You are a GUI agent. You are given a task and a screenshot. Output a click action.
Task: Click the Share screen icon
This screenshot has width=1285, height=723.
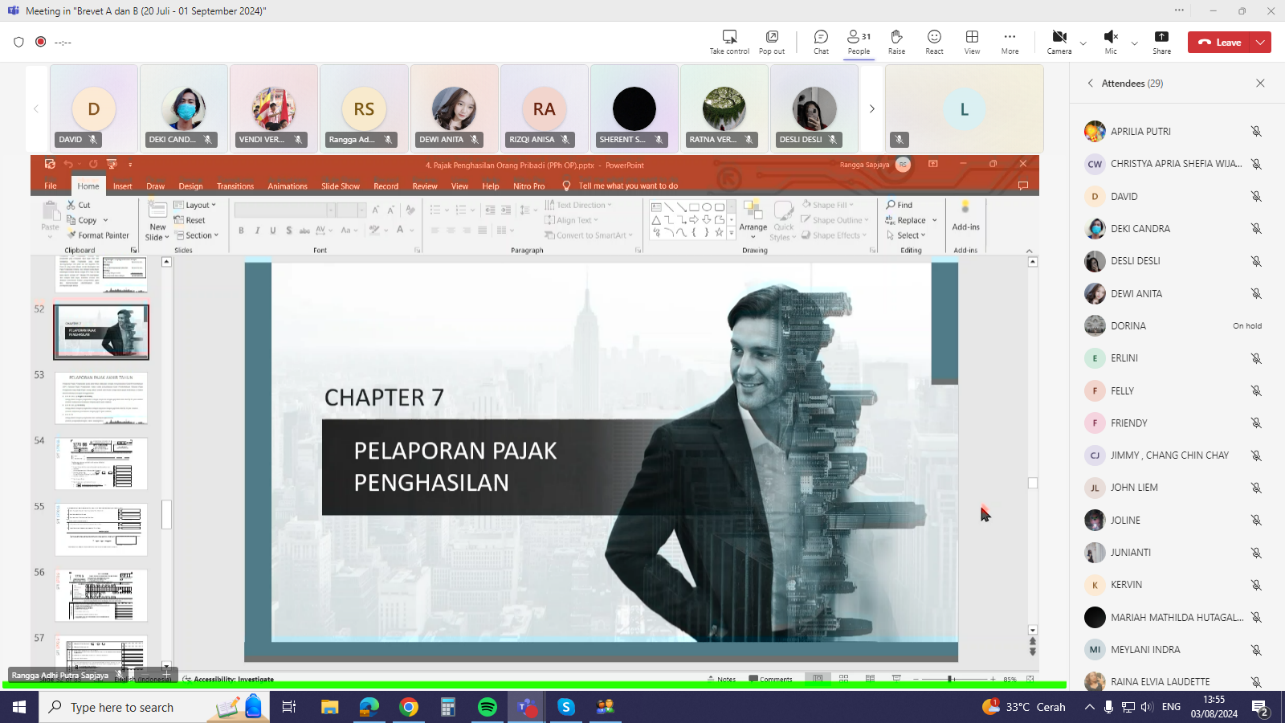tap(1161, 41)
